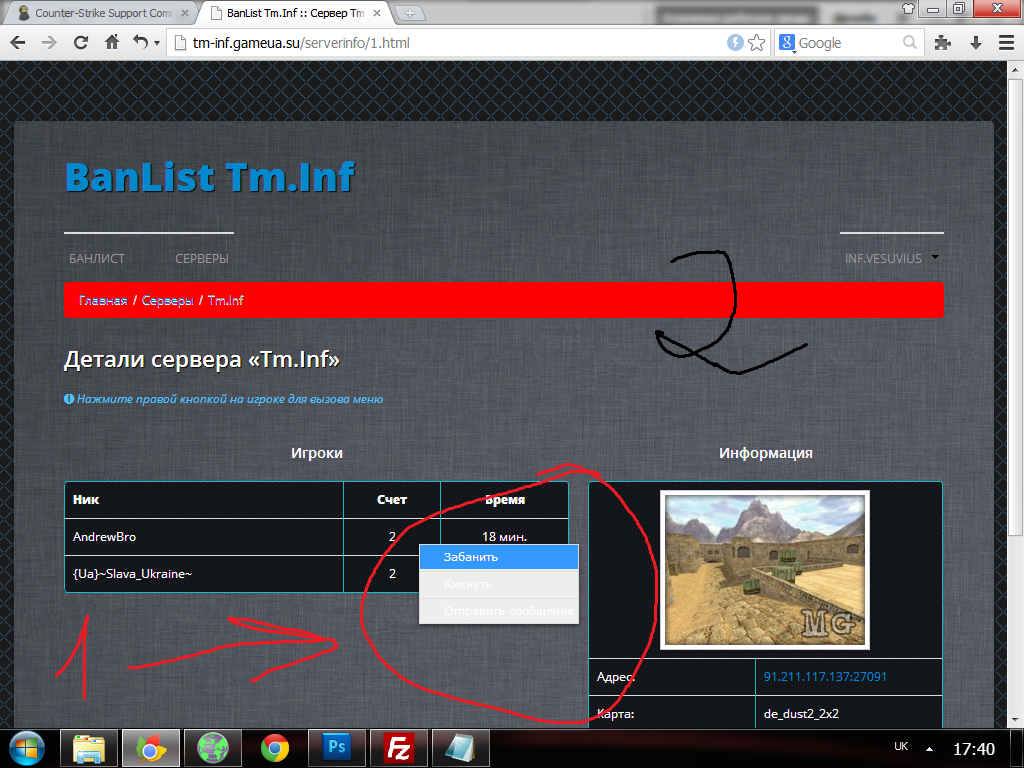Click the de_dust2_2x2 map name value
This screenshot has width=1024, height=768.
coord(801,714)
